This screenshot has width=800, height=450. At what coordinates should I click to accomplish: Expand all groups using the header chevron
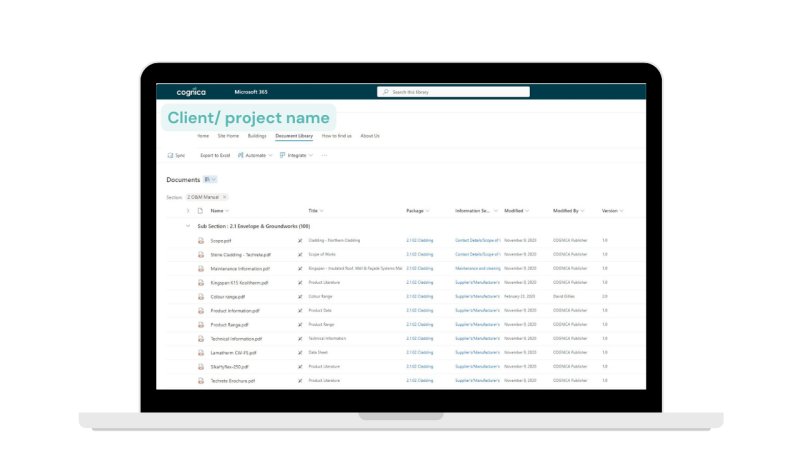188,211
